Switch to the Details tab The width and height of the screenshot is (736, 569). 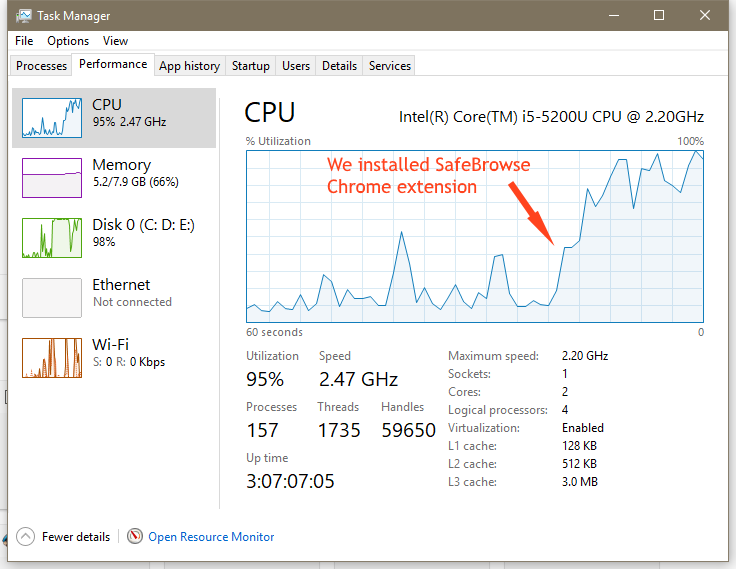coord(339,66)
